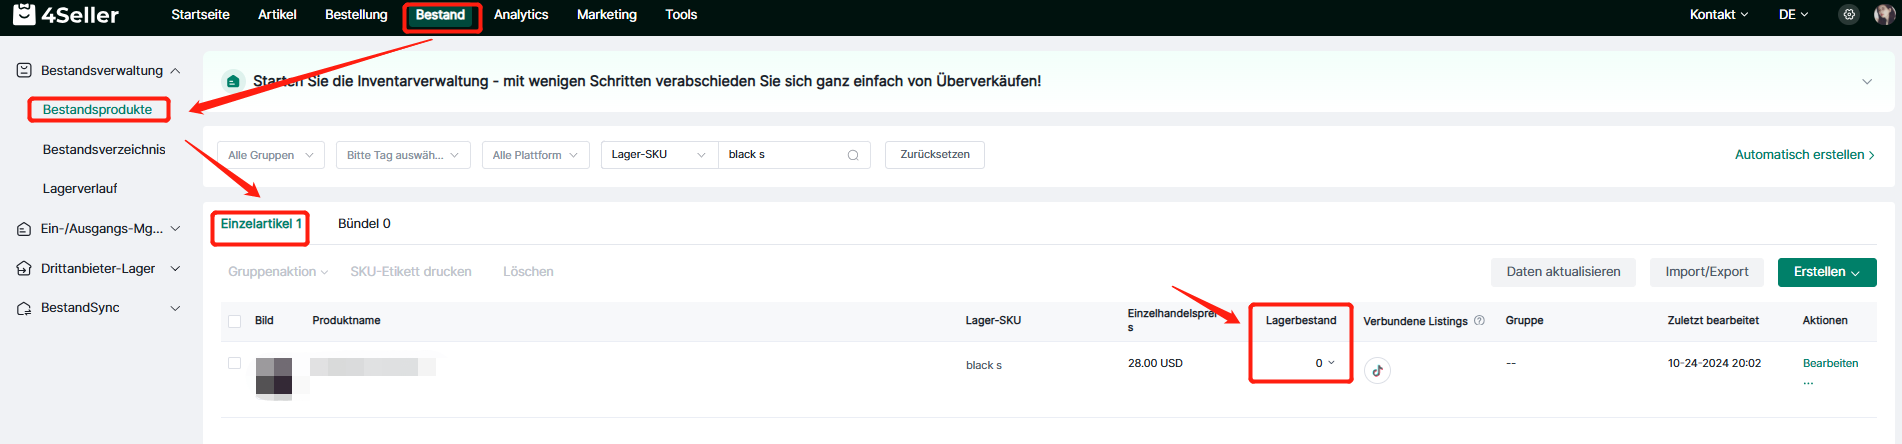
Task: Expand the Lagerbestand value dropdown arrow
Action: [x=1331, y=363]
